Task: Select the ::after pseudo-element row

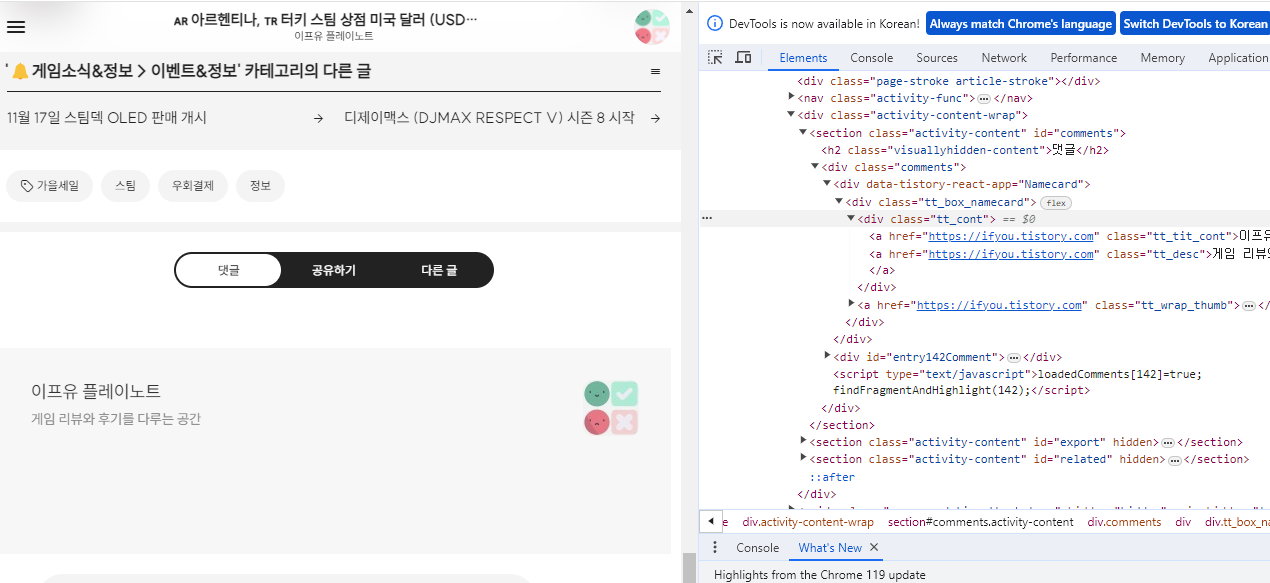Action: [x=832, y=477]
